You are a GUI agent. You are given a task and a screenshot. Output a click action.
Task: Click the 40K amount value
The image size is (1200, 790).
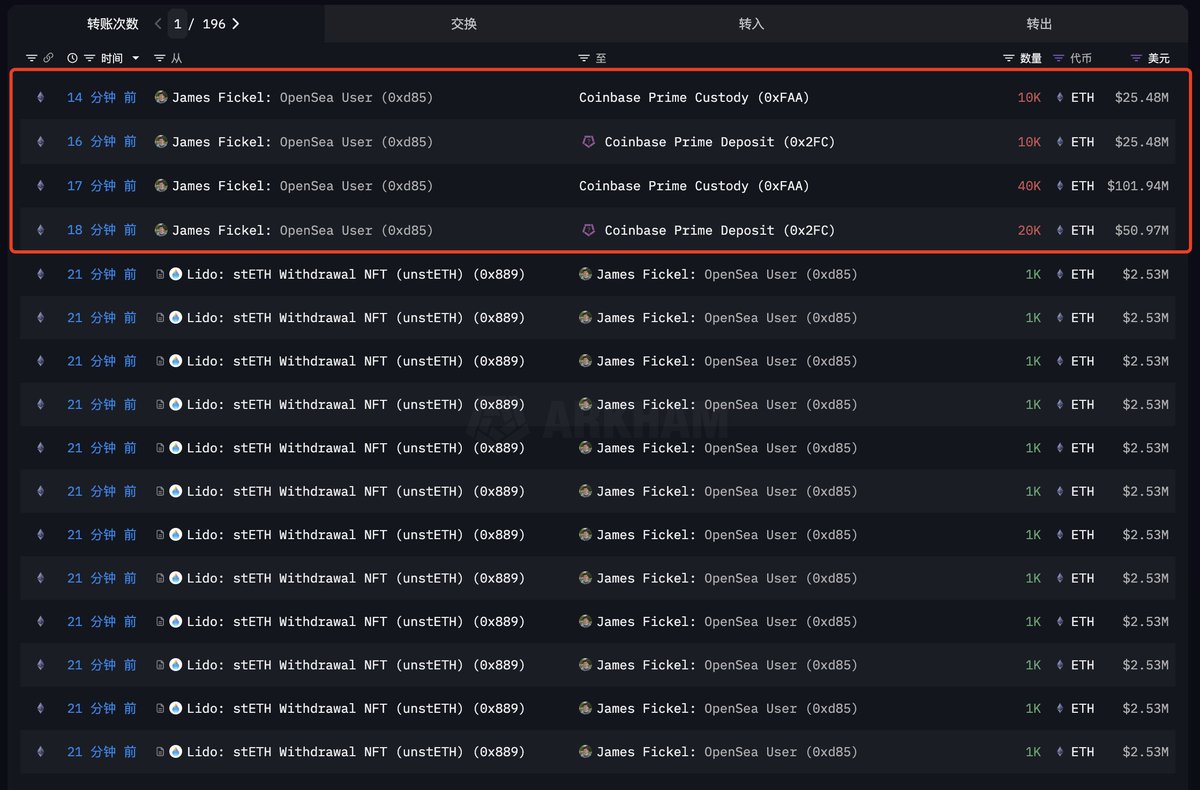tap(1029, 186)
